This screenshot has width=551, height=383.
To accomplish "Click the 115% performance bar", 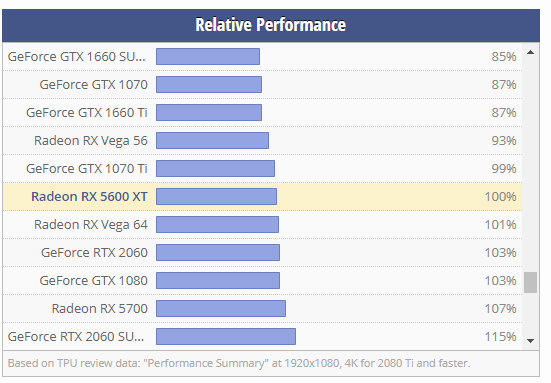I will 226,337.
